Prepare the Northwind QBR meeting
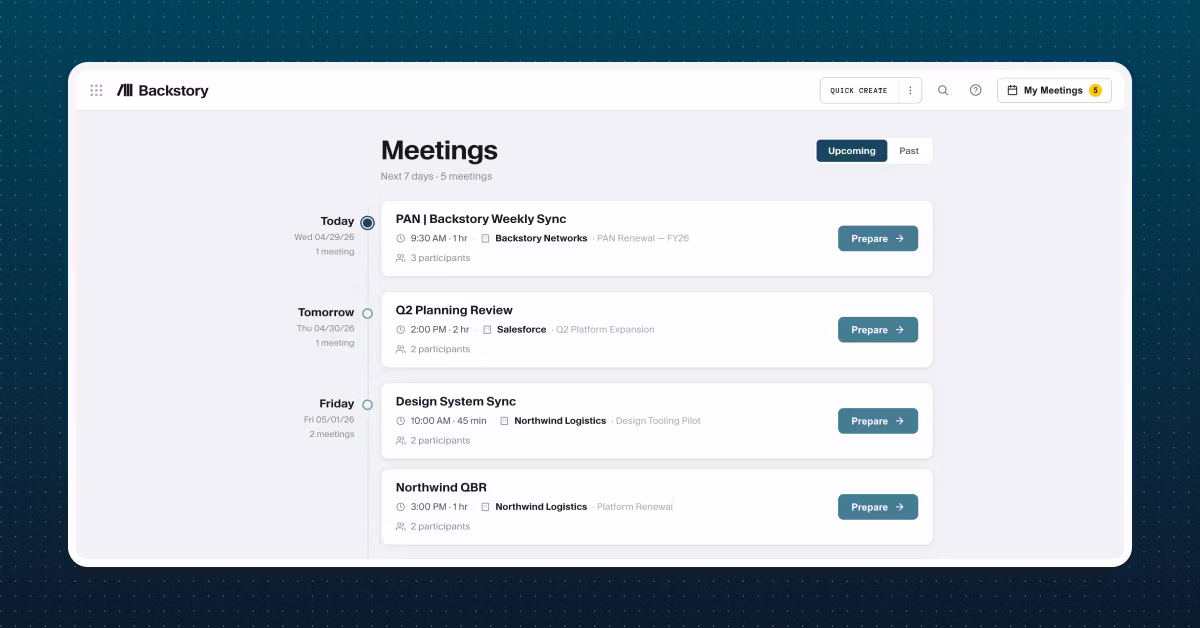The height and width of the screenshot is (628, 1200). (x=878, y=507)
